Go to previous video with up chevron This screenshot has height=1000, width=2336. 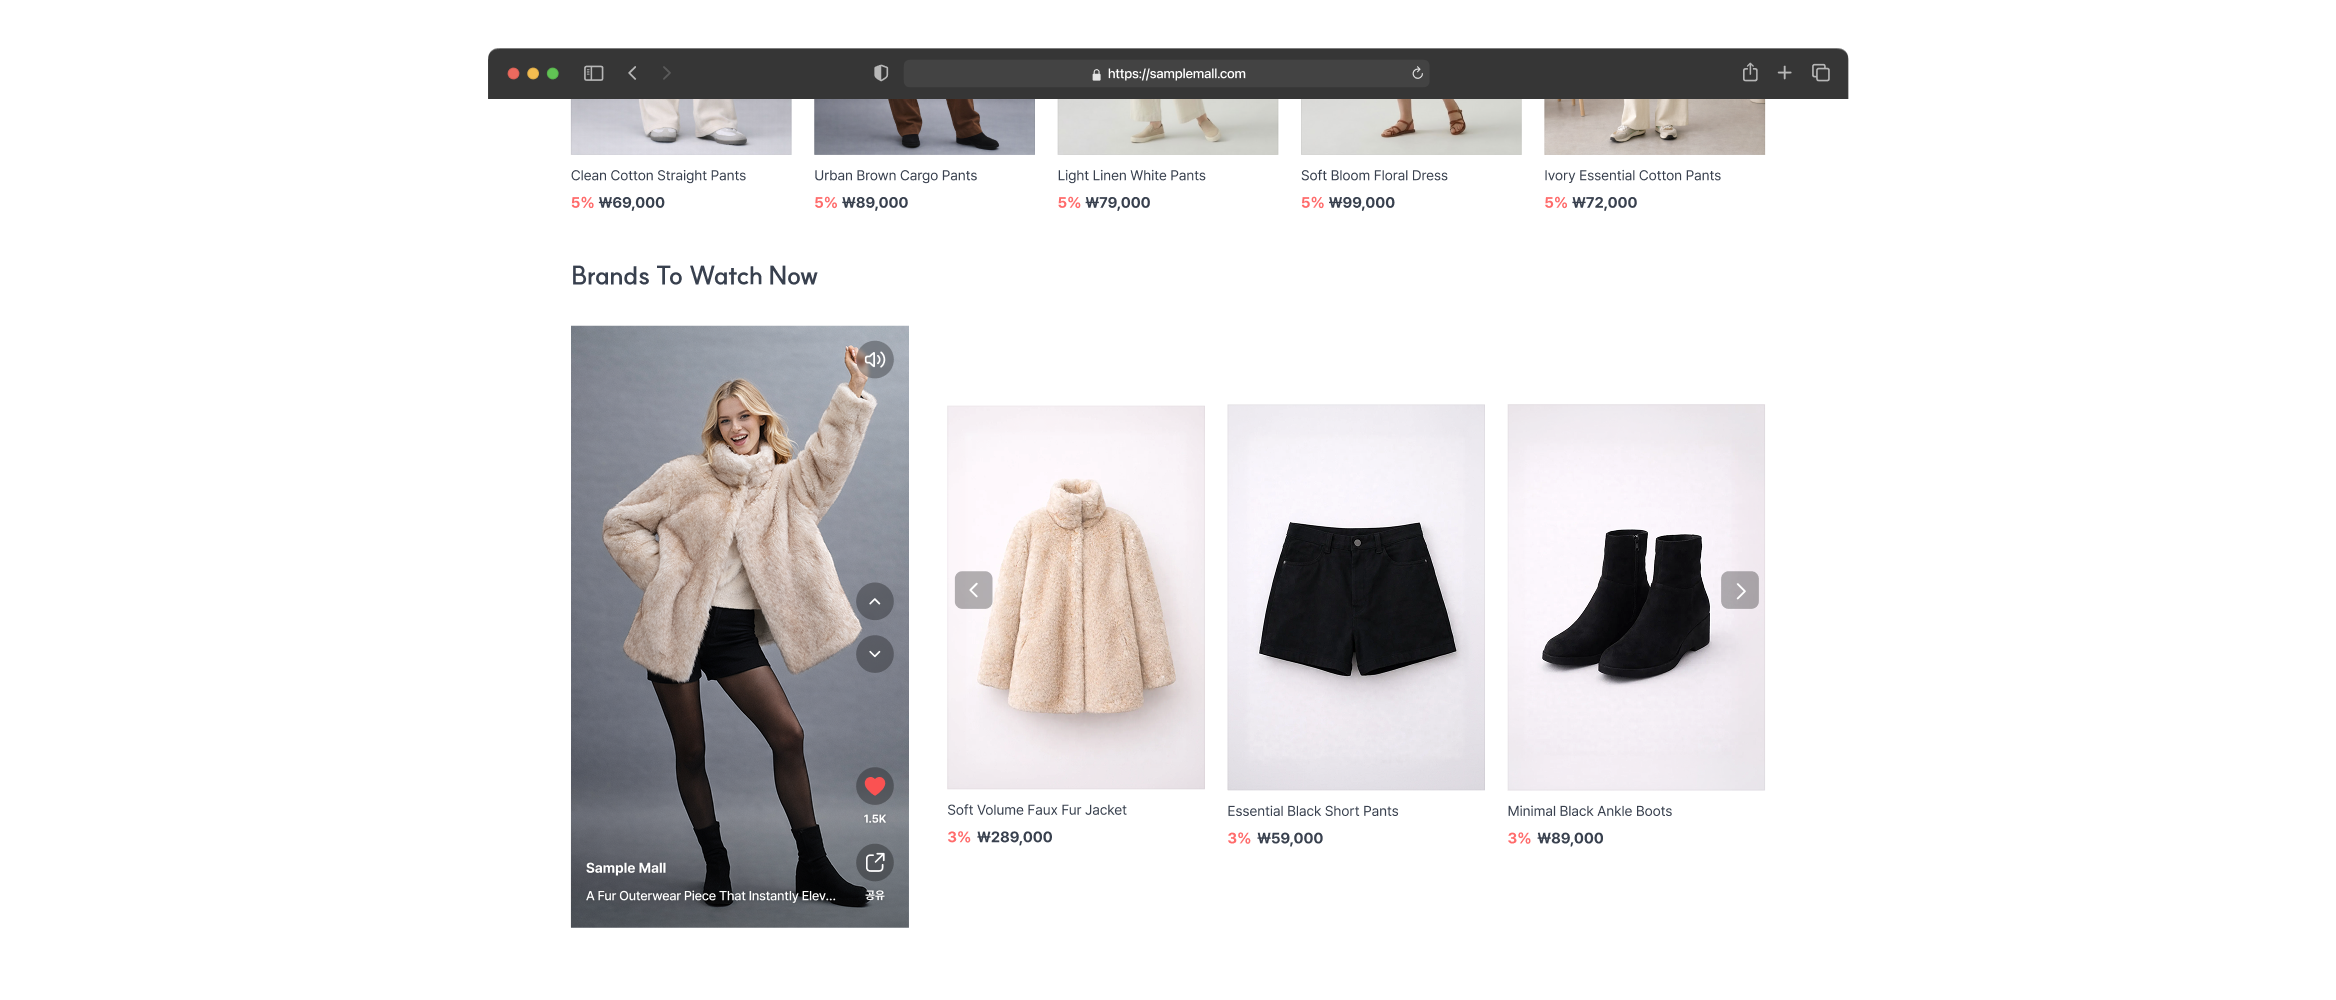point(875,602)
